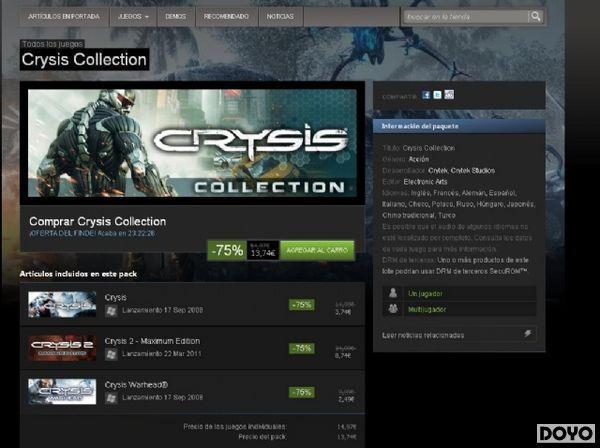The width and height of the screenshot is (600, 448).
Task: Click the news feed icon beside related news
Action: tap(528, 334)
